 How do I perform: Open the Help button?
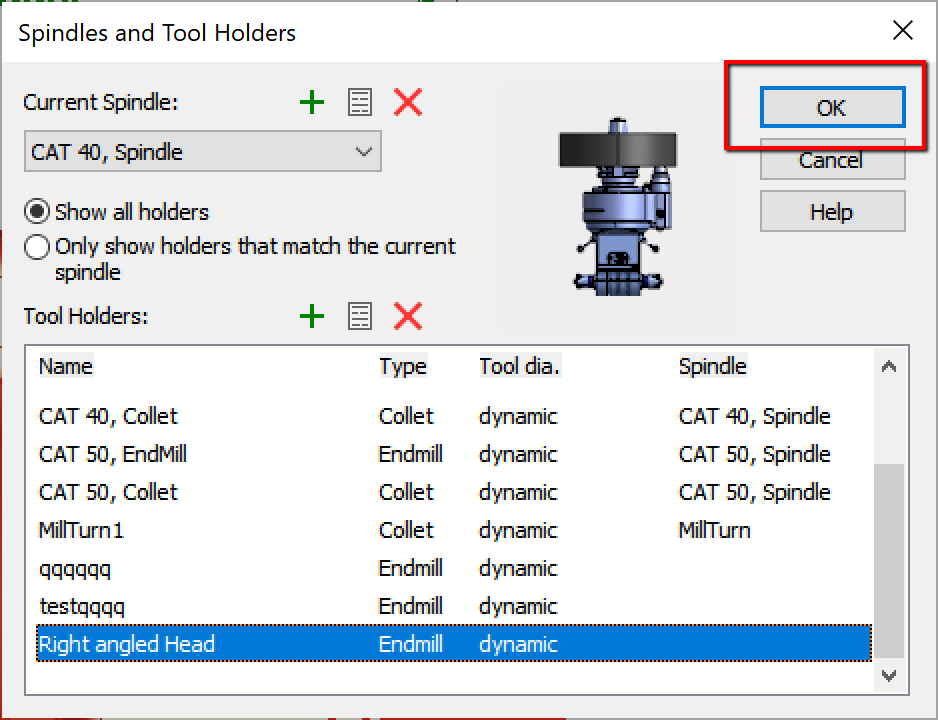[832, 212]
